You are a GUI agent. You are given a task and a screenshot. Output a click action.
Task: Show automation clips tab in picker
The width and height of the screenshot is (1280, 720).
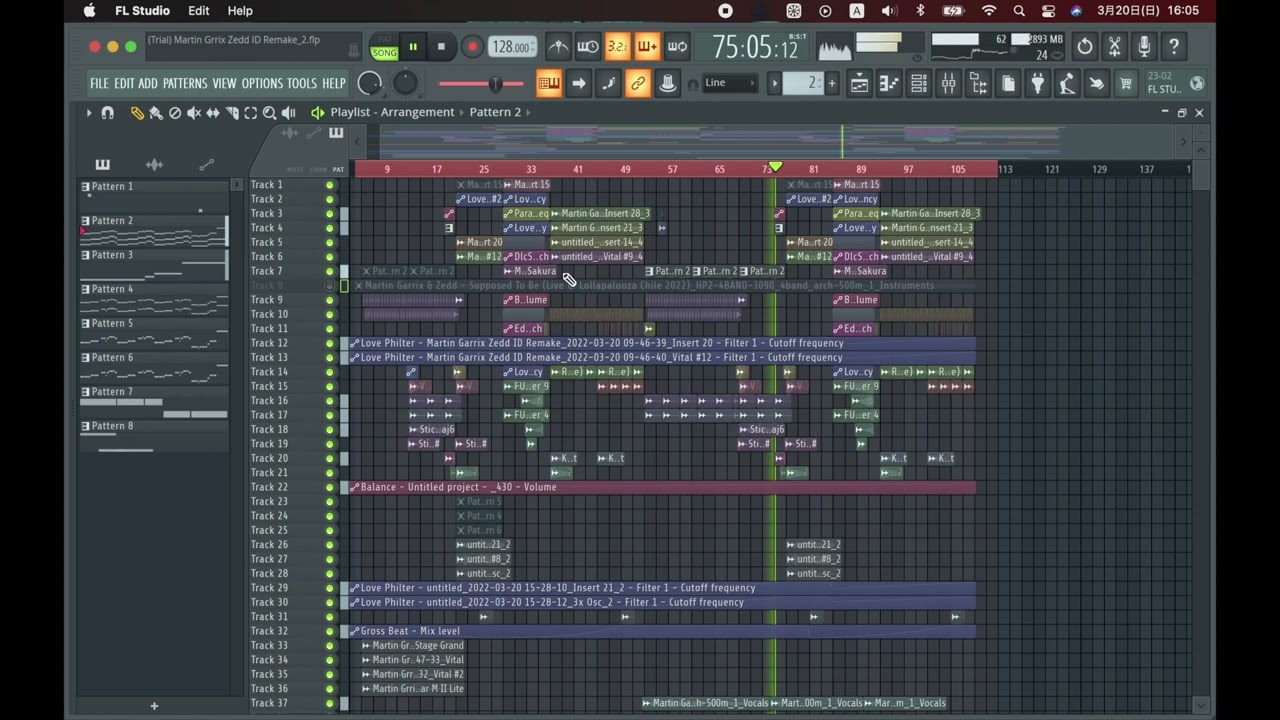coord(206,164)
